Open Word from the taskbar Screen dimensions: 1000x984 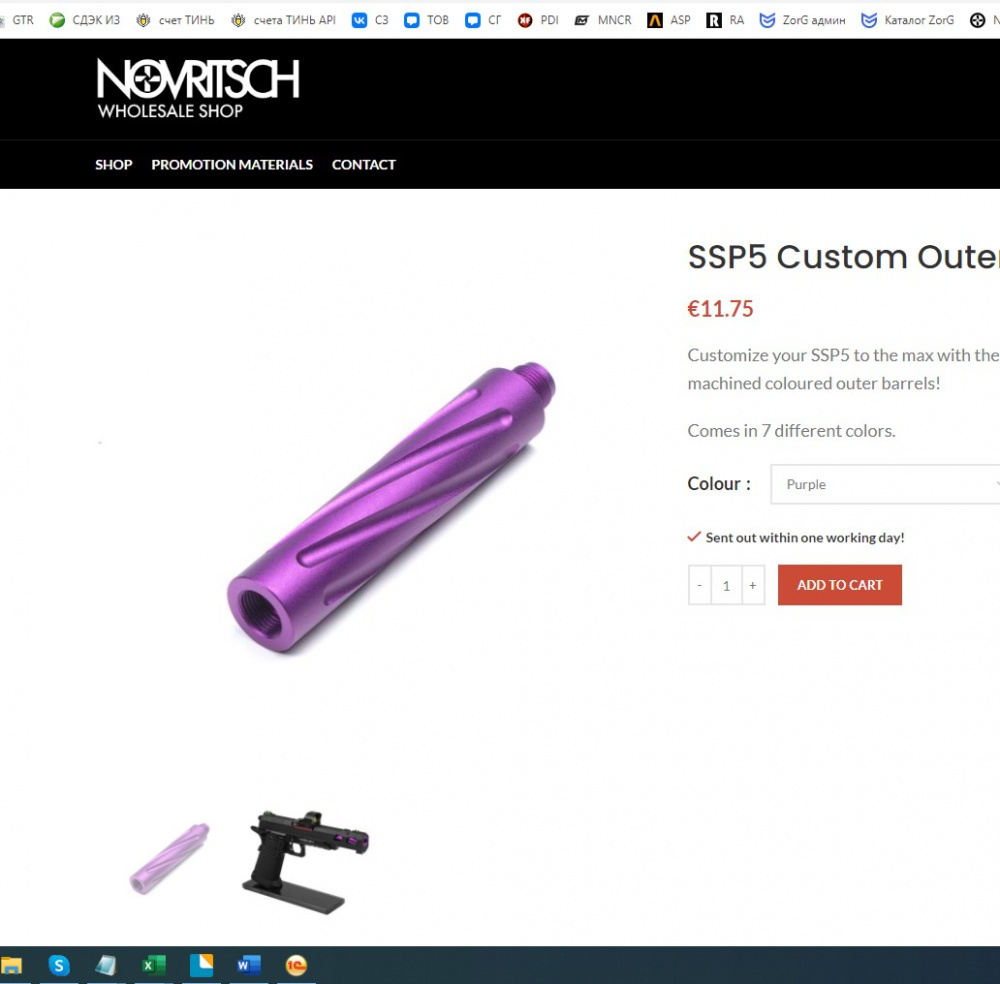249,966
